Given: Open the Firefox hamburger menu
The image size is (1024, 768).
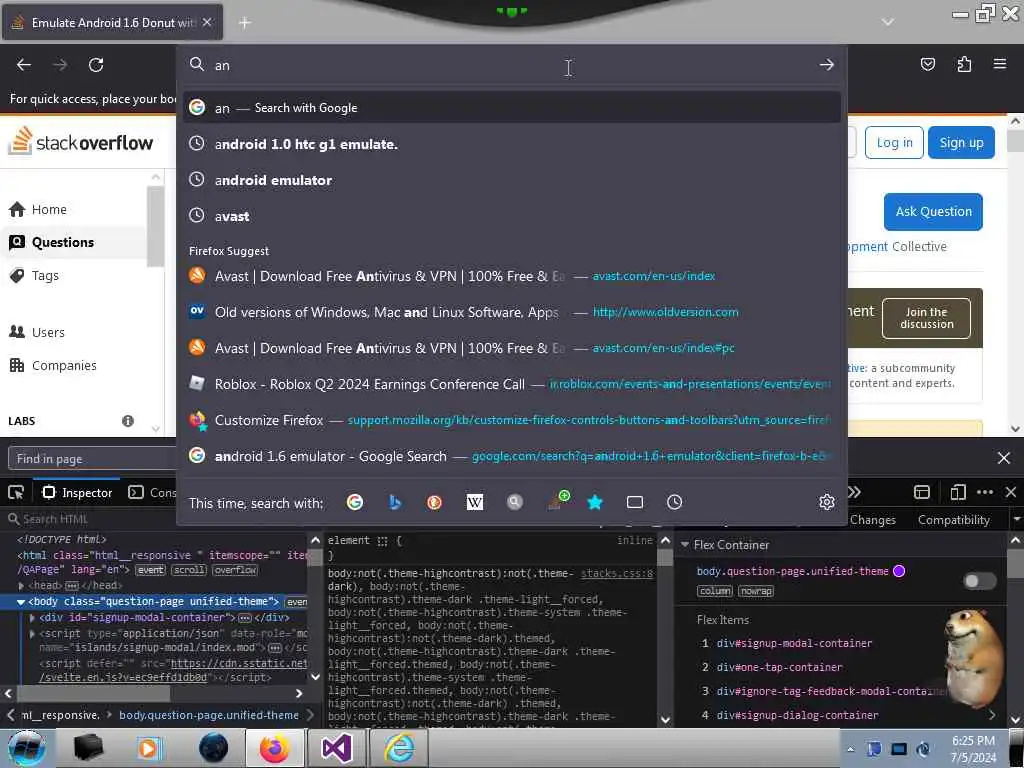Looking at the screenshot, I should [x=1000, y=64].
